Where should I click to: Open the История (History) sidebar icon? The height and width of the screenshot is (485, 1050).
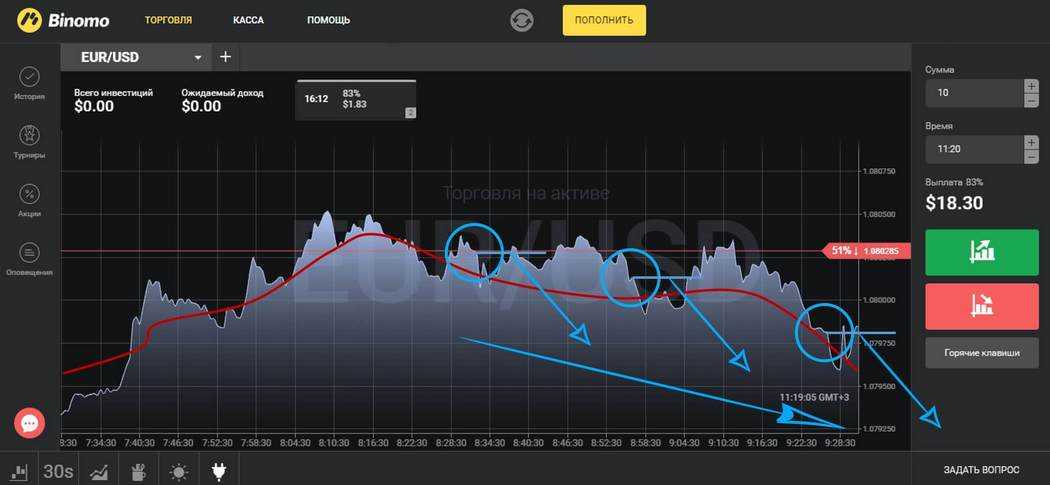(x=29, y=77)
